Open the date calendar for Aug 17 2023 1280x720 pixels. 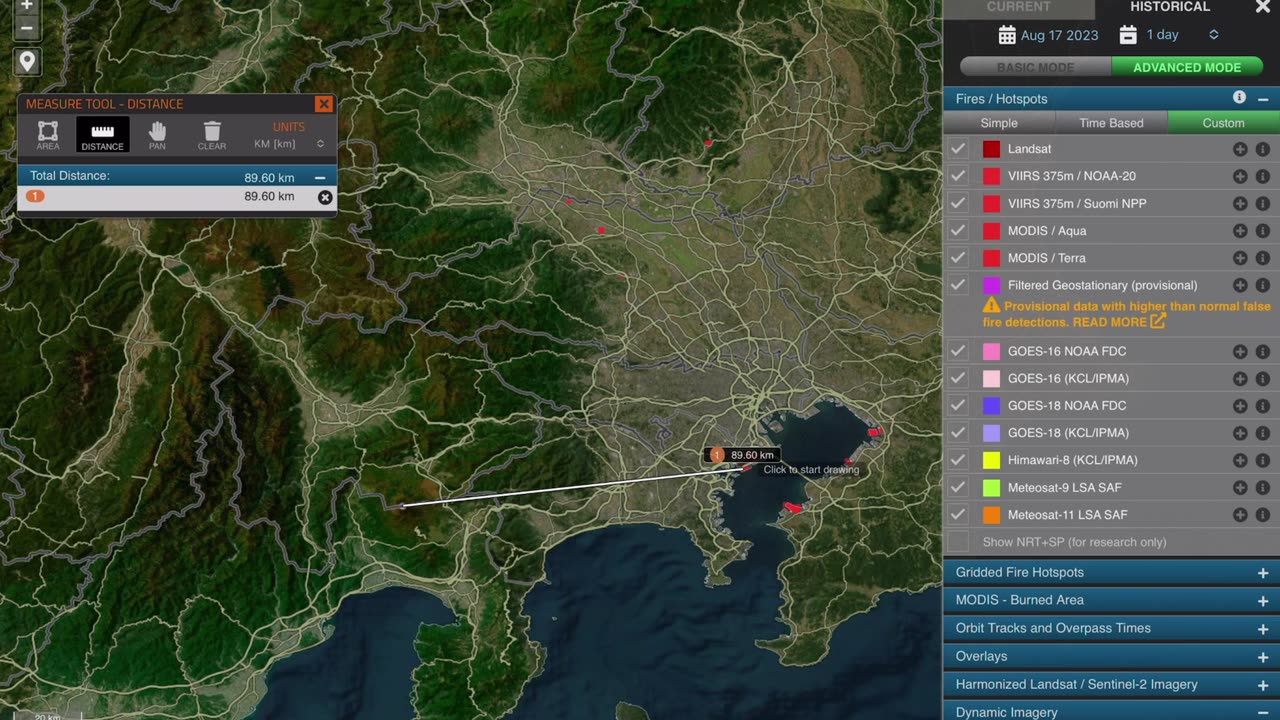(1007, 35)
